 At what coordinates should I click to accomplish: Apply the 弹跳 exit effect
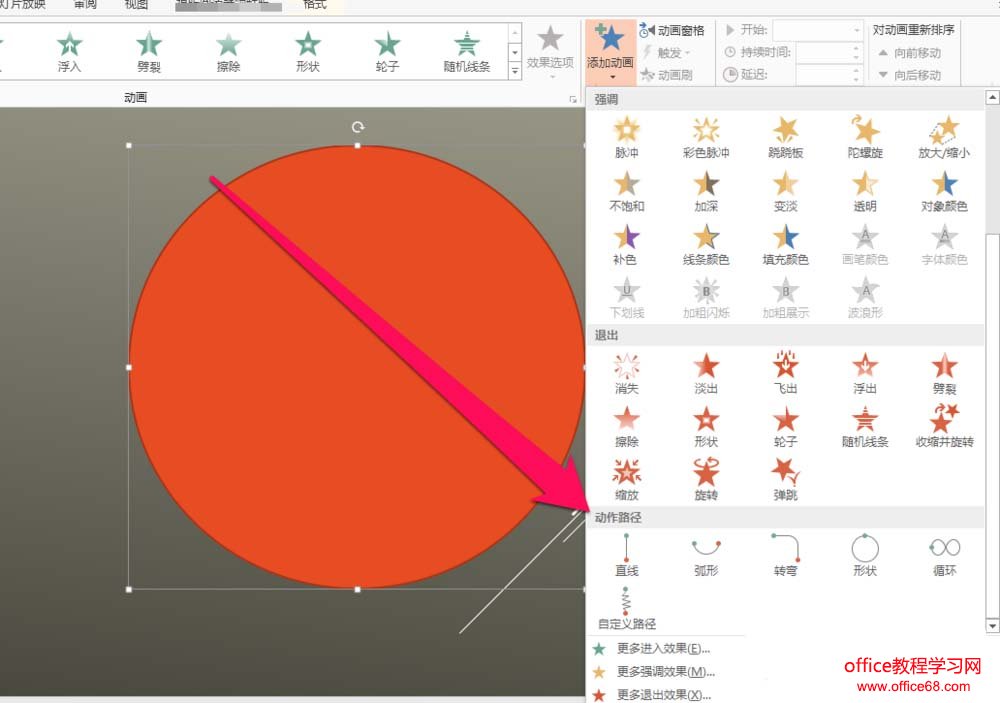[786, 480]
